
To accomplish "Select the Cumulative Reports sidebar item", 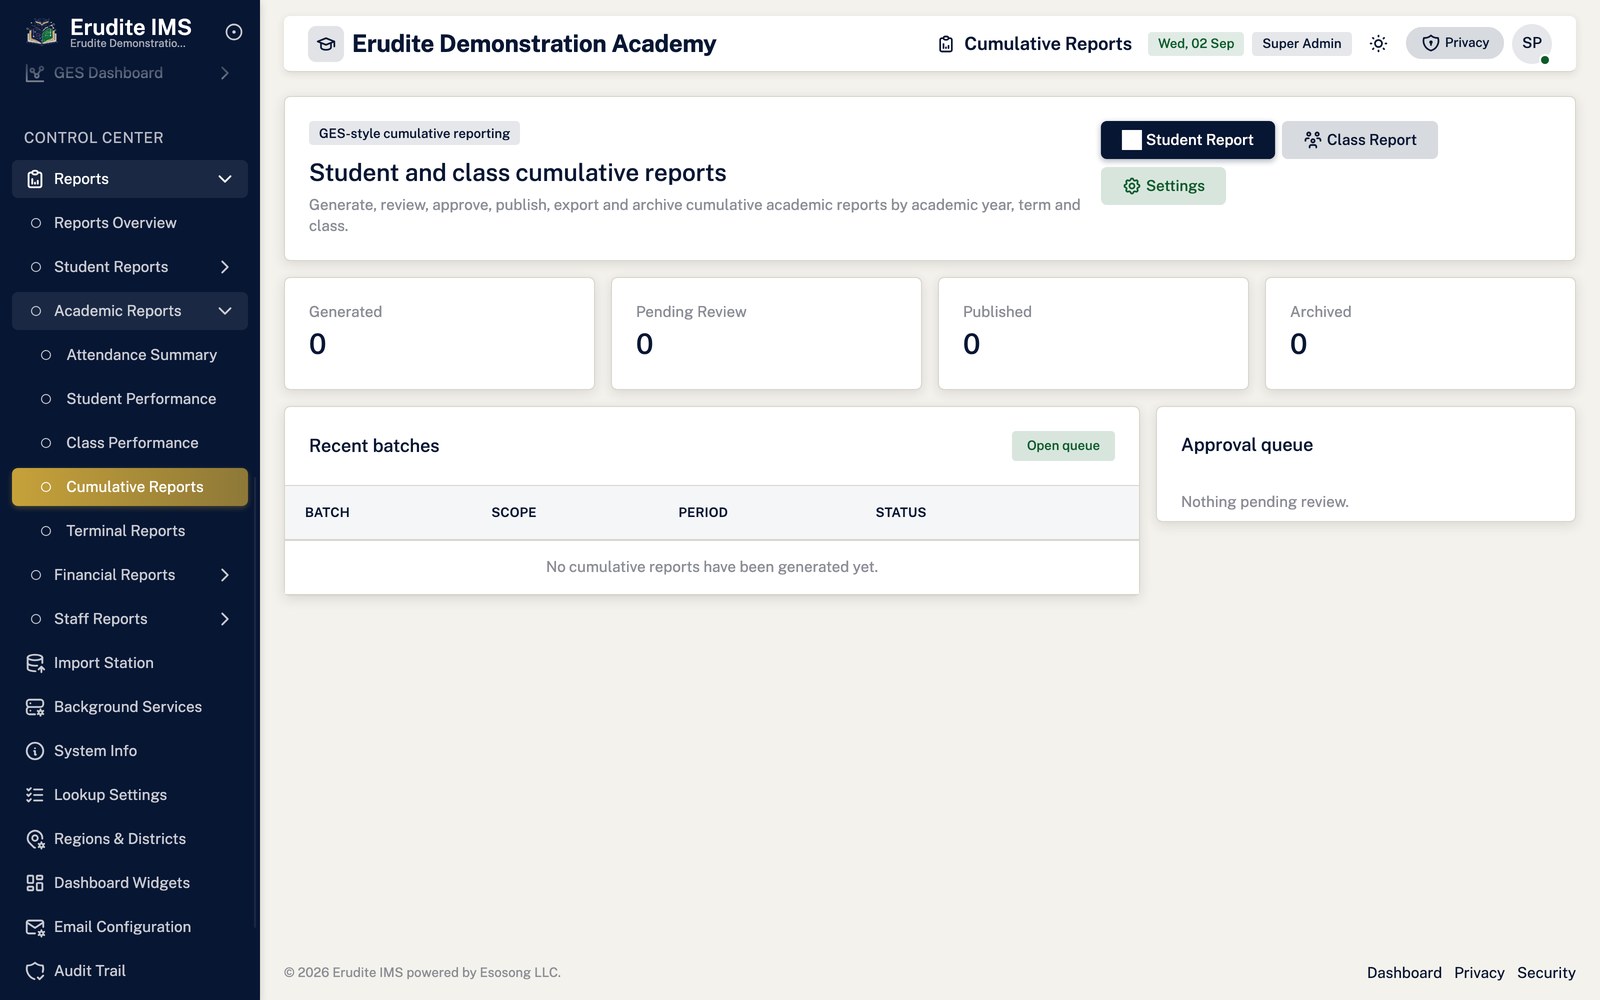I will point(130,487).
